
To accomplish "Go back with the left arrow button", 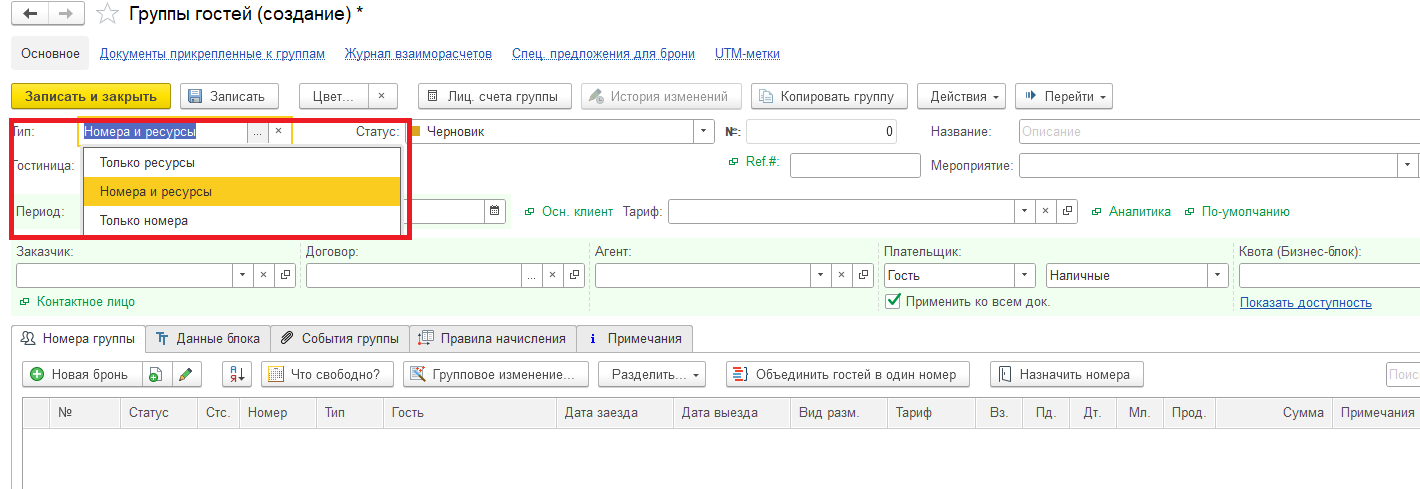I will (x=29, y=14).
